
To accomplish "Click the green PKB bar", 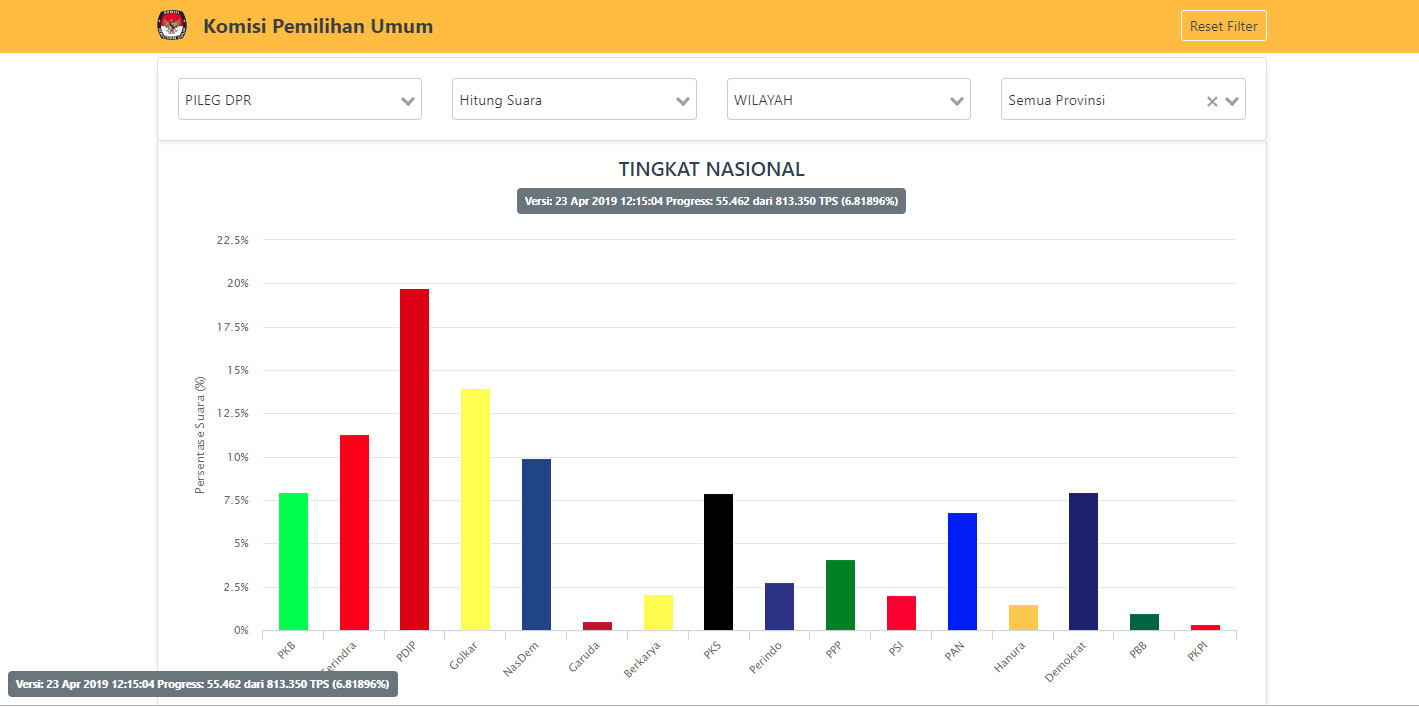I will click(293, 561).
